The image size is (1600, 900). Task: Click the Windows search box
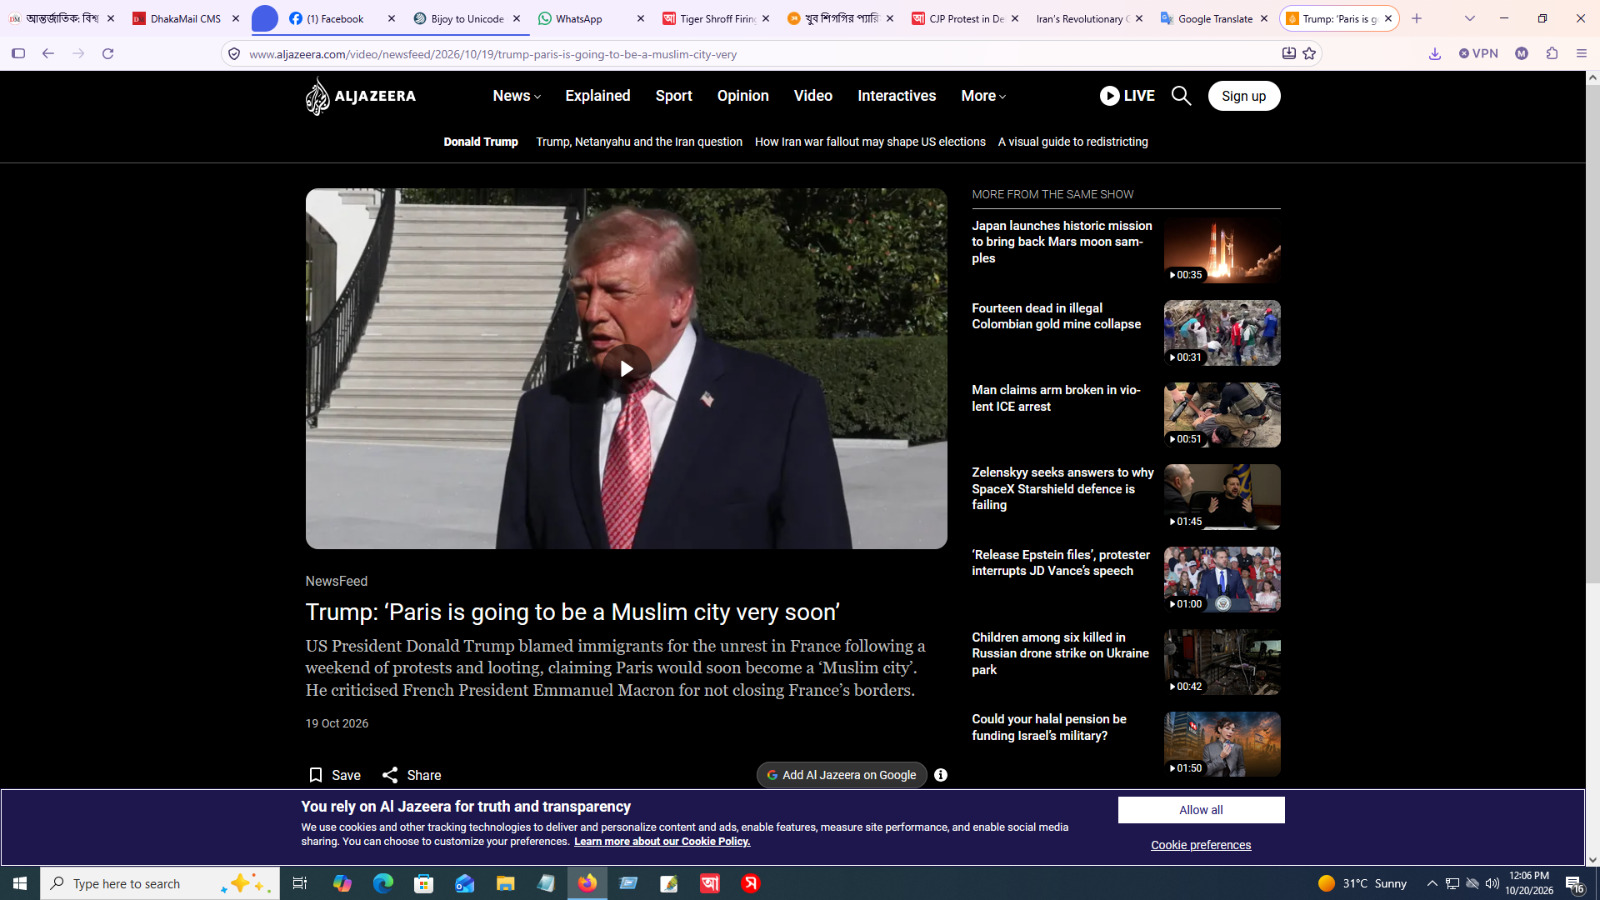click(x=160, y=883)
